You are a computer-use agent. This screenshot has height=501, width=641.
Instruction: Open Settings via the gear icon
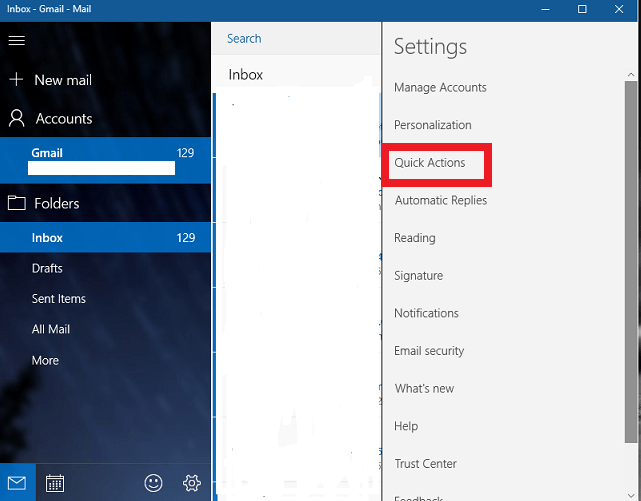coord(191,483)
